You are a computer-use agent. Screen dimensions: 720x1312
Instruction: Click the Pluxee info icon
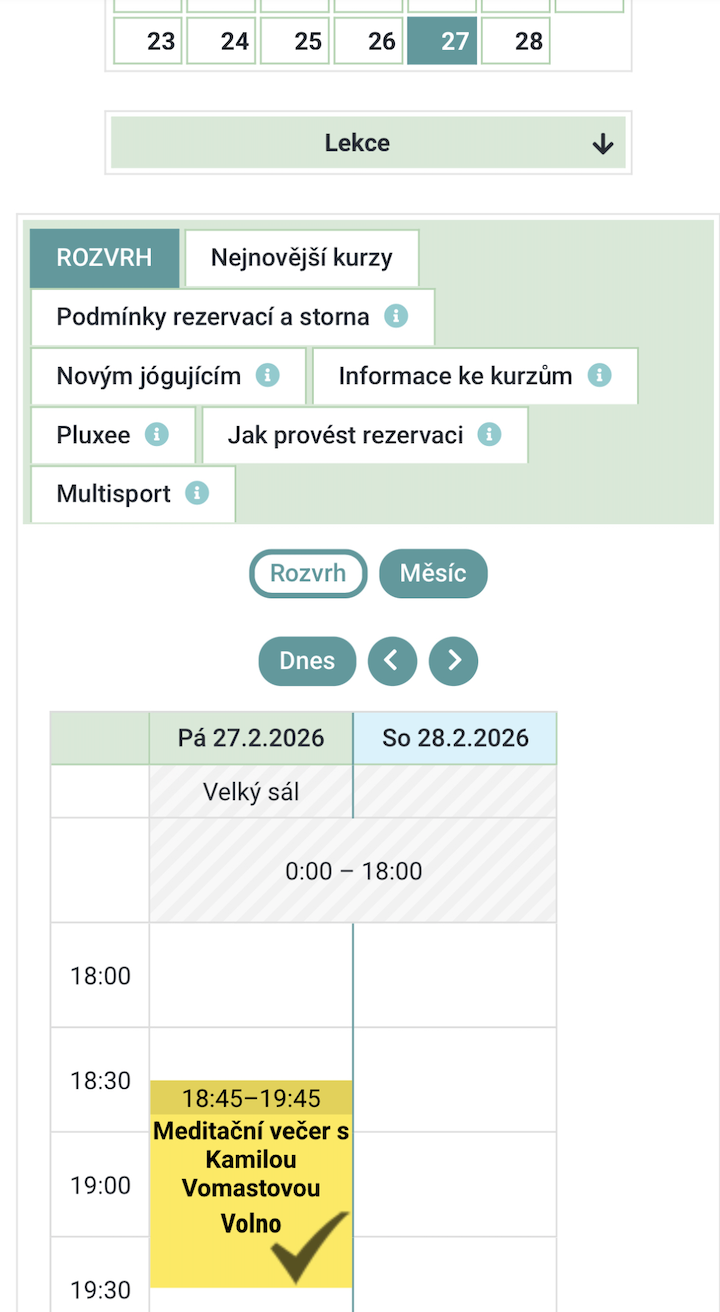[x=157, y=434]
